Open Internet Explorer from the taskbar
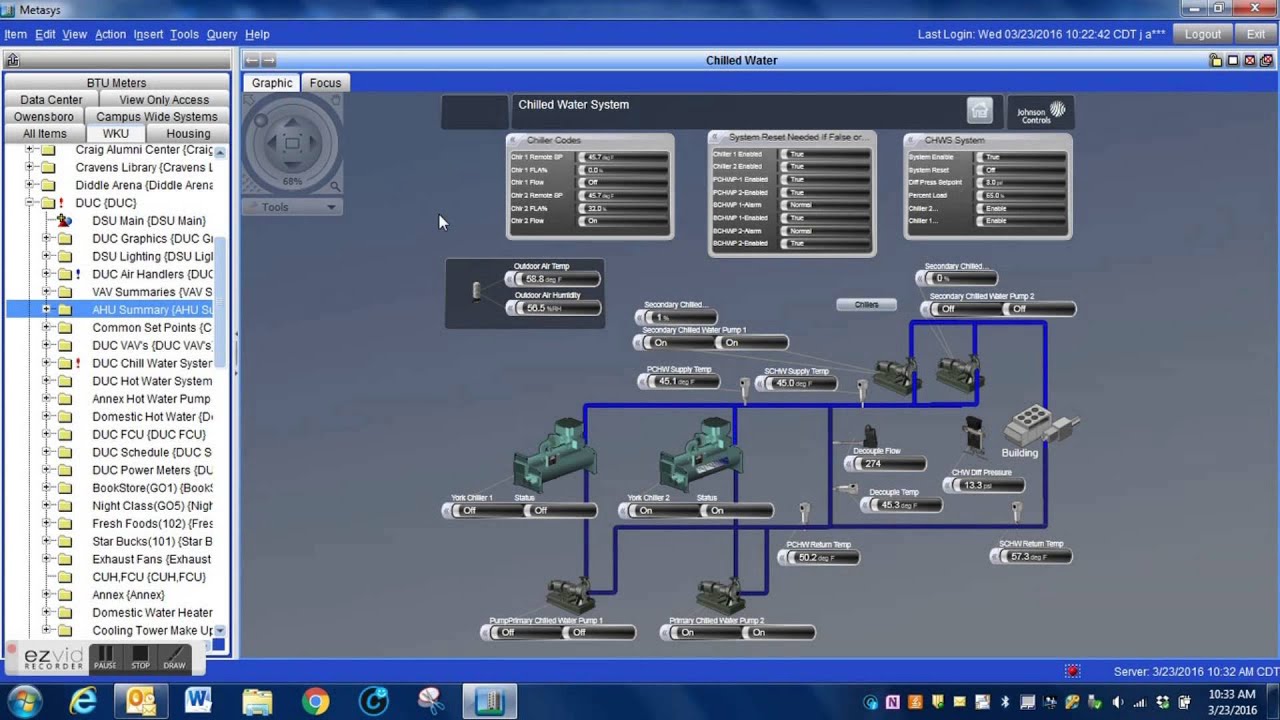 click(x=82, y=701)
